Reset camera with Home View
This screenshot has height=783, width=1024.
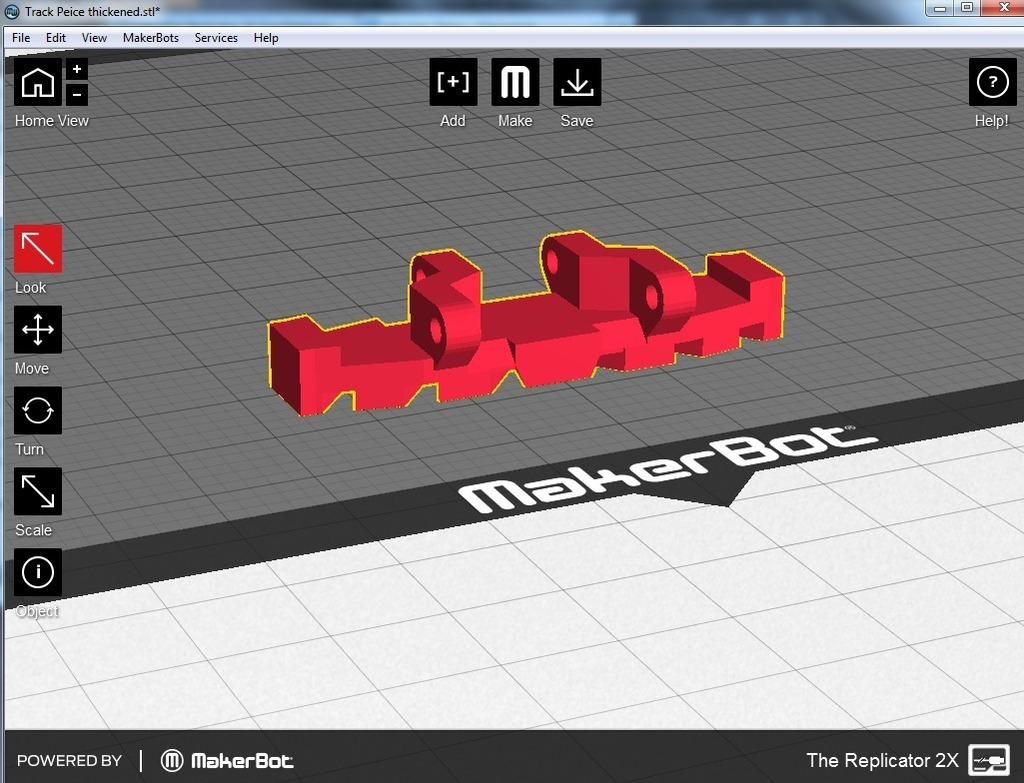coord(37,83)
